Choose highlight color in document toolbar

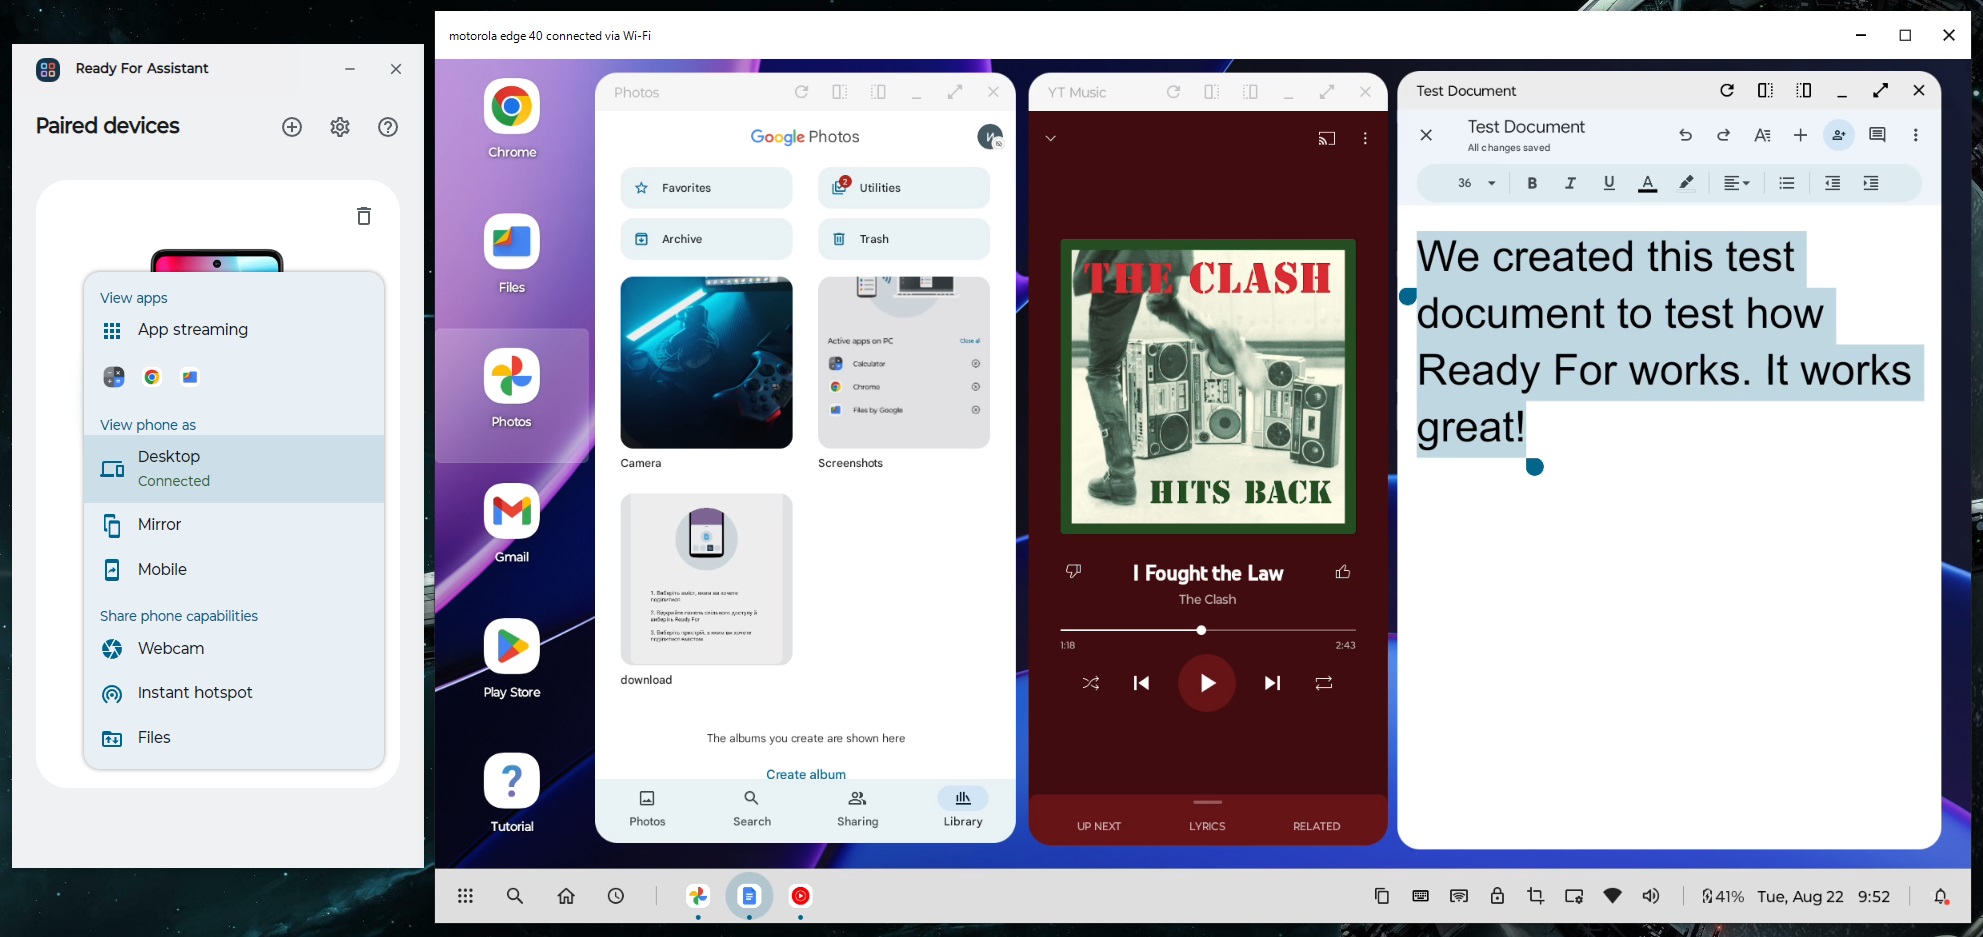point(1686,183)
